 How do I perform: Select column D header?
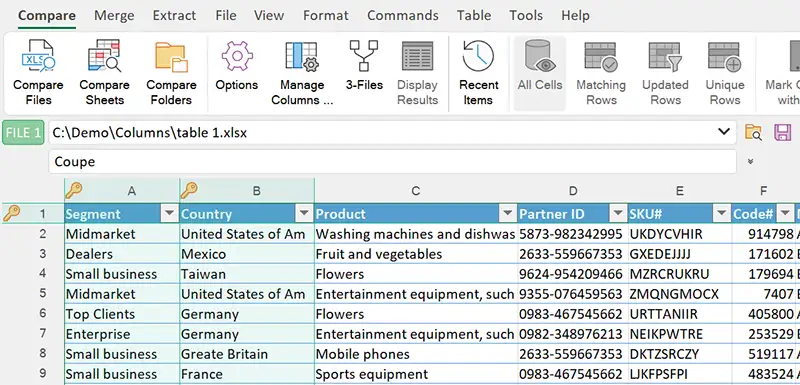573,191
